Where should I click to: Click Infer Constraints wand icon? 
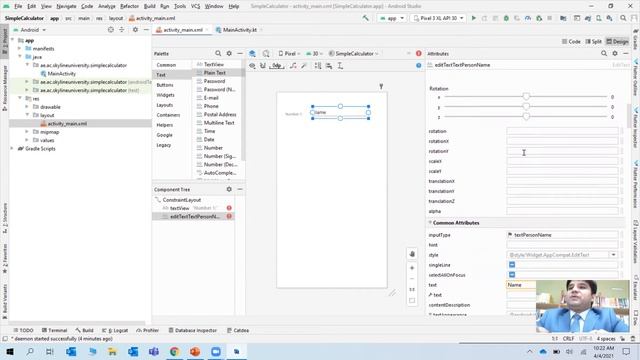click(x=304, y=66)
